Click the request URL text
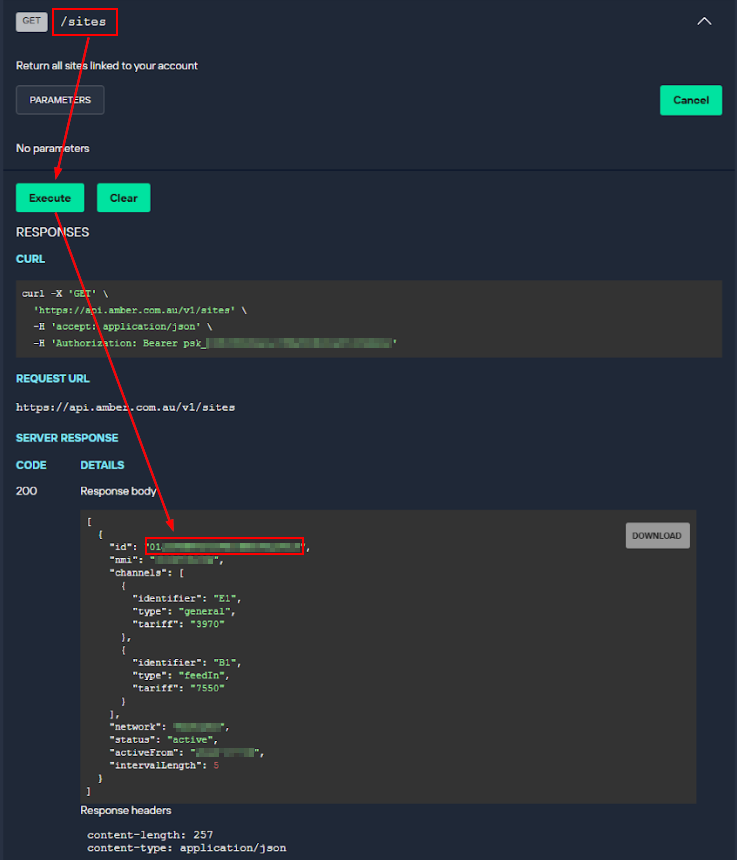The width and height of the screenshot is (737, 860). [125, 407]
